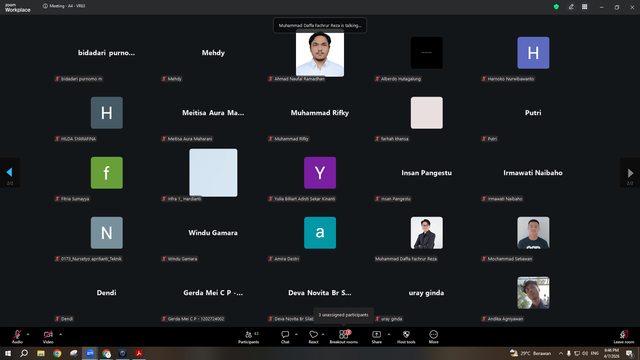Select 'Muhammad Rifky' participant name
The image size is (640, 360).
point(320,113)
